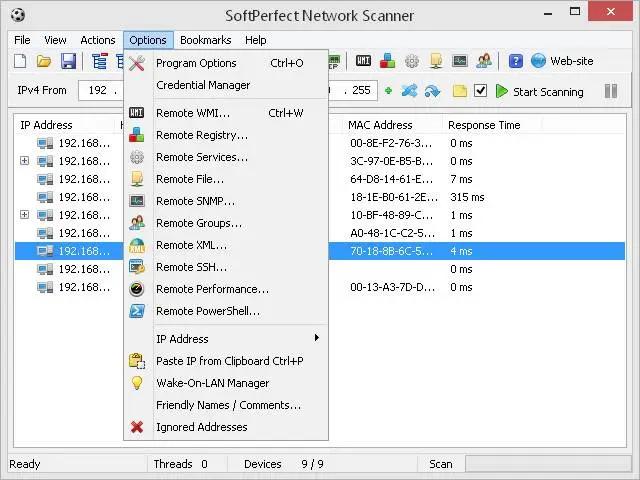Open the Web-site globe link

562,61
